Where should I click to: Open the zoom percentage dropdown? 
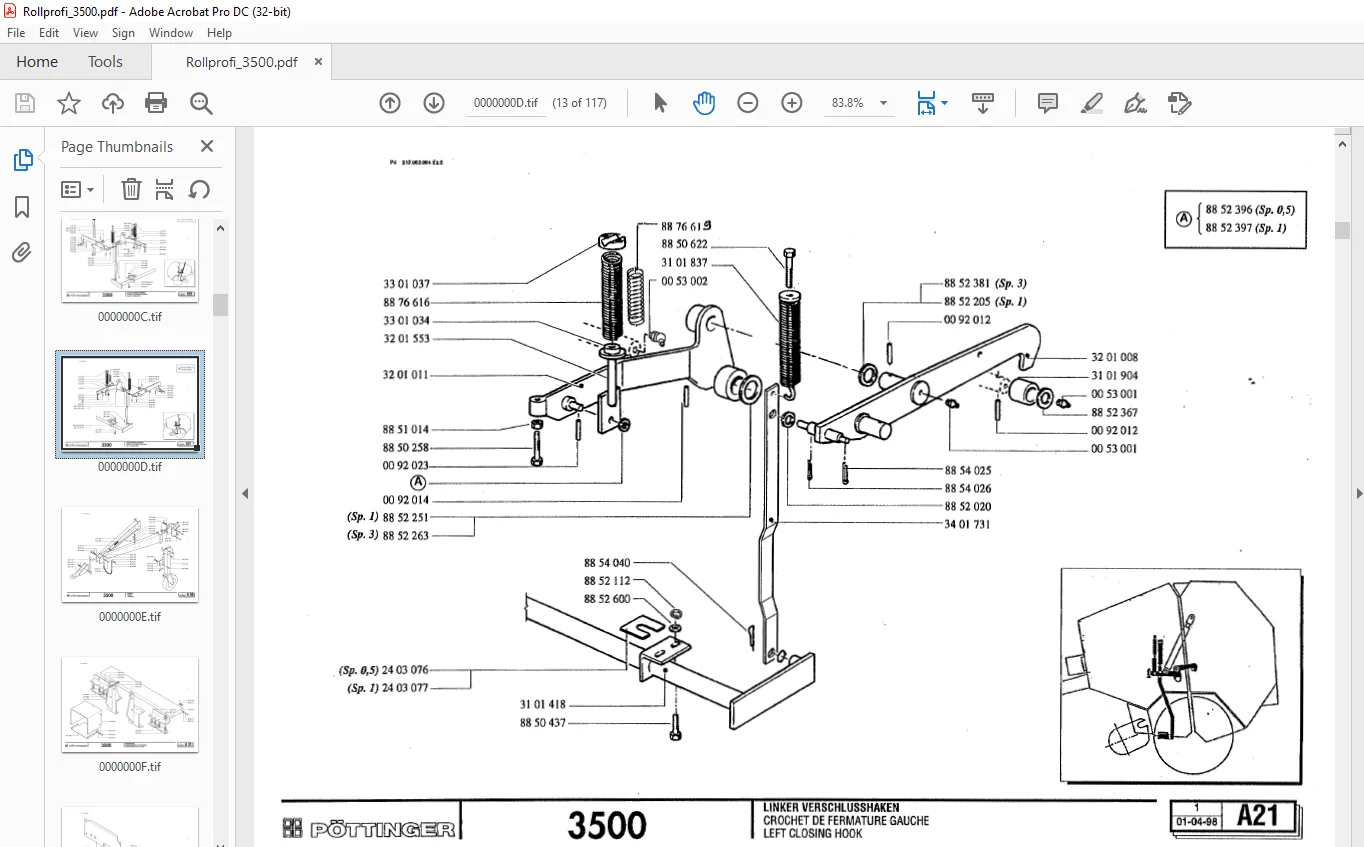pyautogui.click(x=883, y=103)
